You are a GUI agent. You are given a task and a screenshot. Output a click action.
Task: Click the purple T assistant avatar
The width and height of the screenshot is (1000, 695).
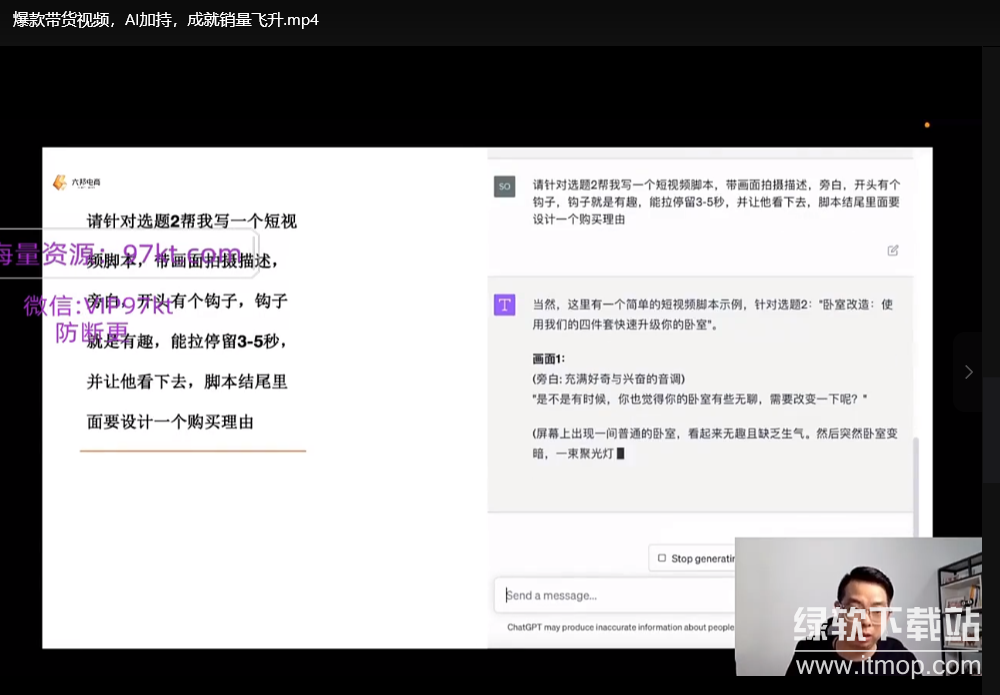505,305
